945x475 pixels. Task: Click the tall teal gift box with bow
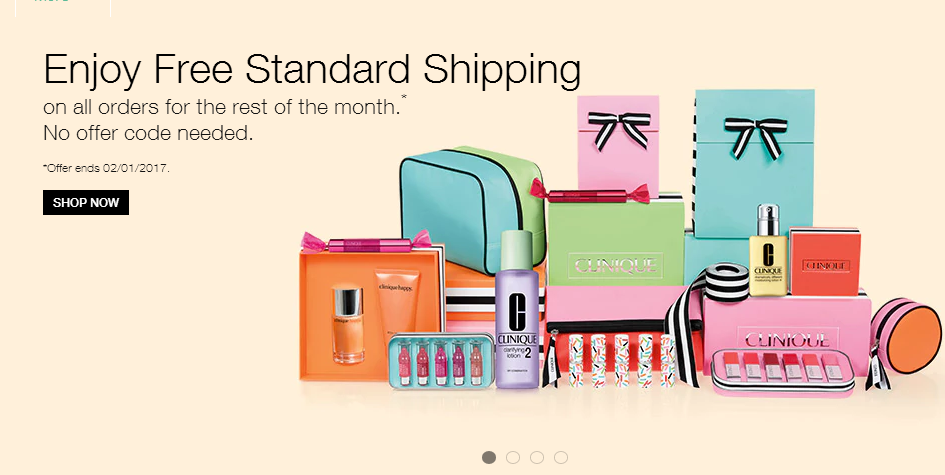click(x=753, y=163)
